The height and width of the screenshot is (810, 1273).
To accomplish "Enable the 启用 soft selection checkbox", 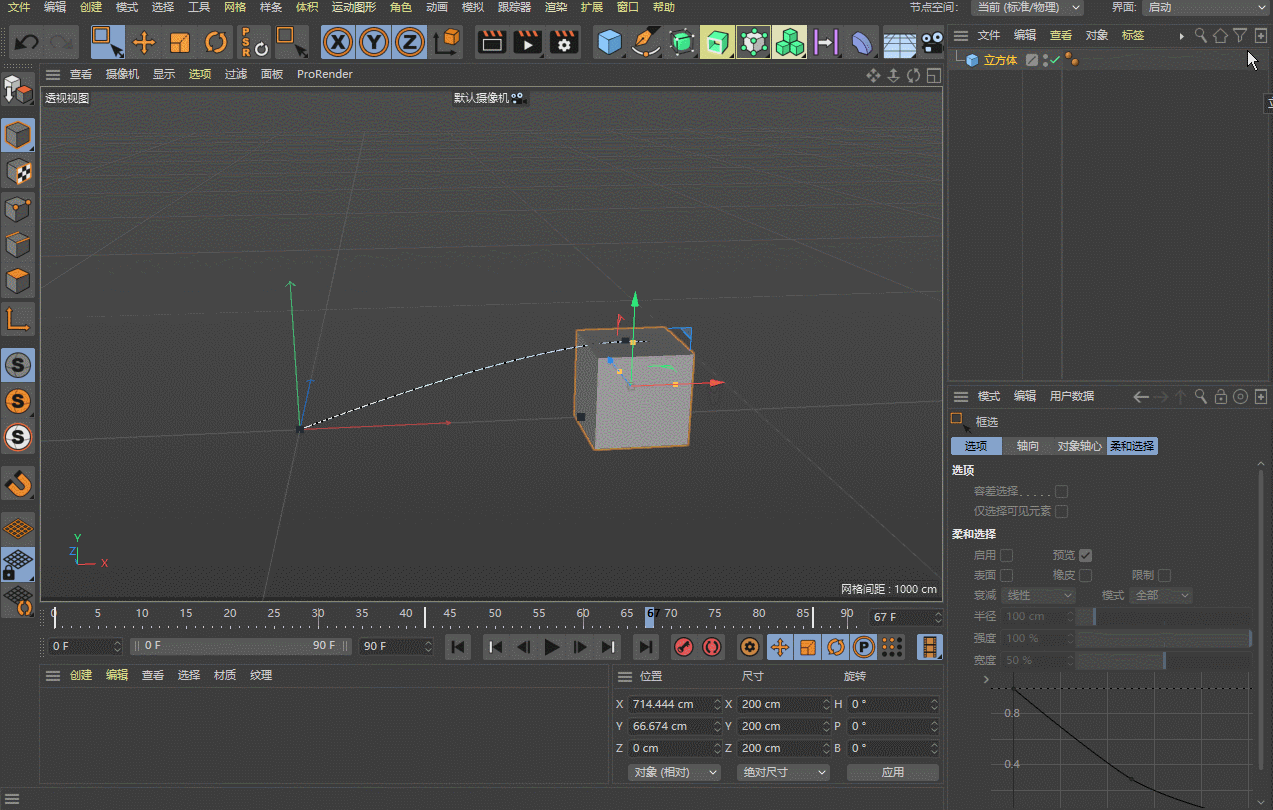I will [1006, 555].
